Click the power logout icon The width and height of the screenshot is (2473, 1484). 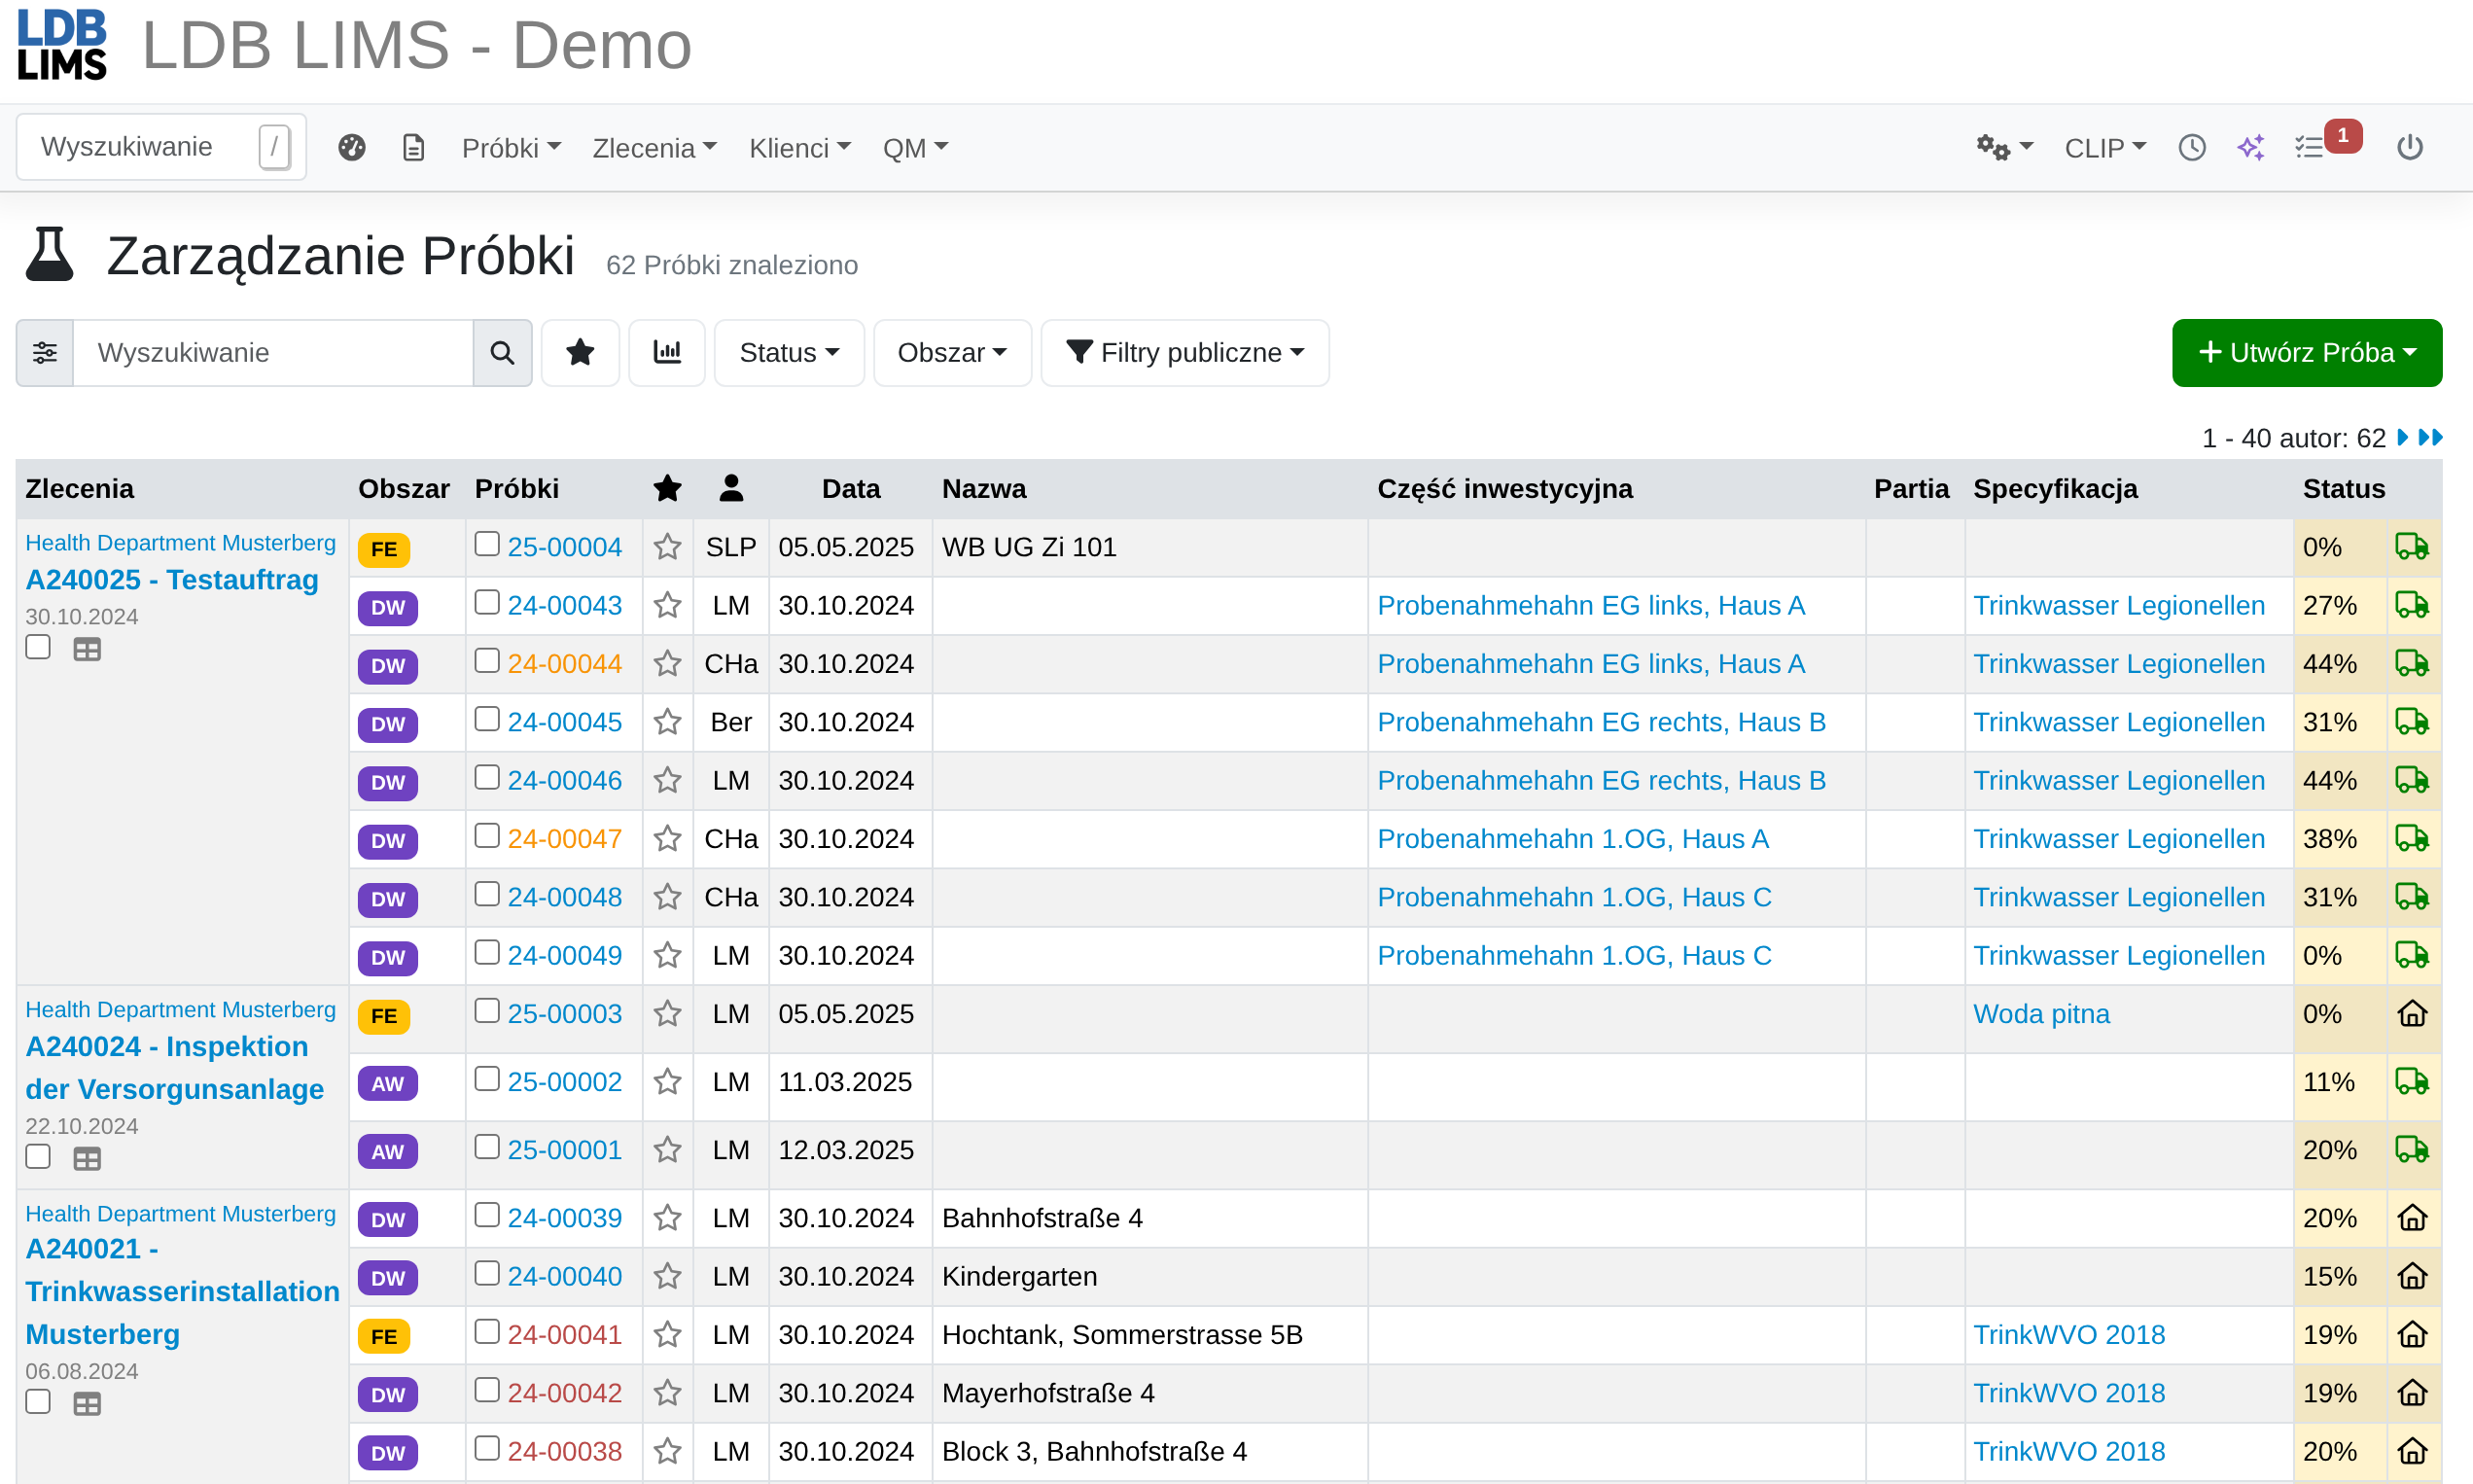click(2410, 148)
